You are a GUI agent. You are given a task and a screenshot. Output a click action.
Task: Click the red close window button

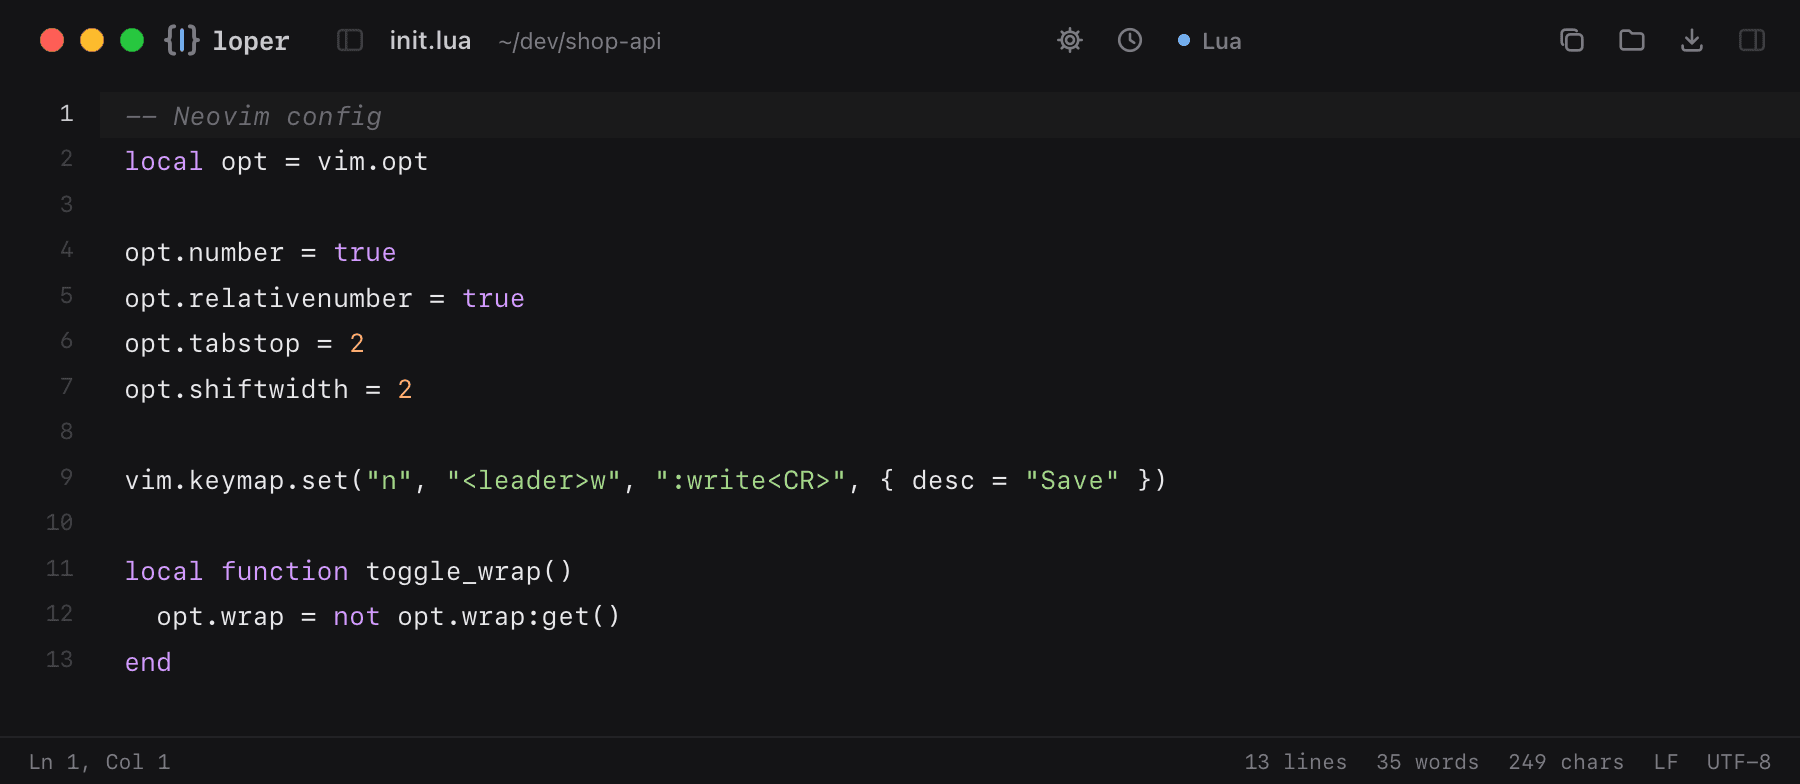click(x=52, y=40)
